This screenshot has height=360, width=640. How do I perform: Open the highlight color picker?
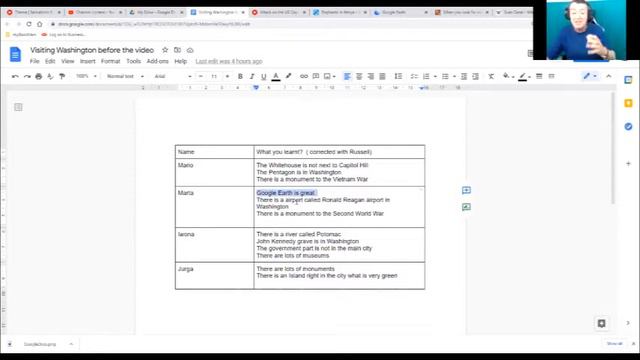288,76
